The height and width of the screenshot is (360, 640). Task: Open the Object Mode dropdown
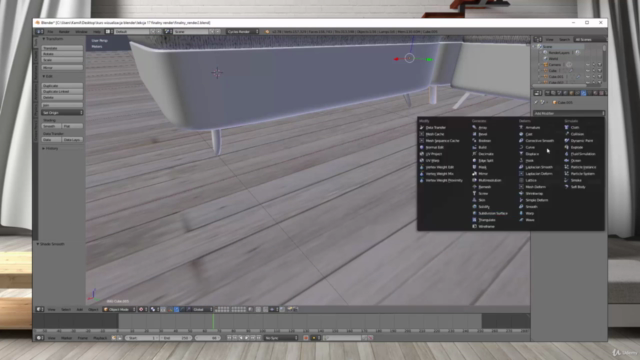[x=119, y=309]
